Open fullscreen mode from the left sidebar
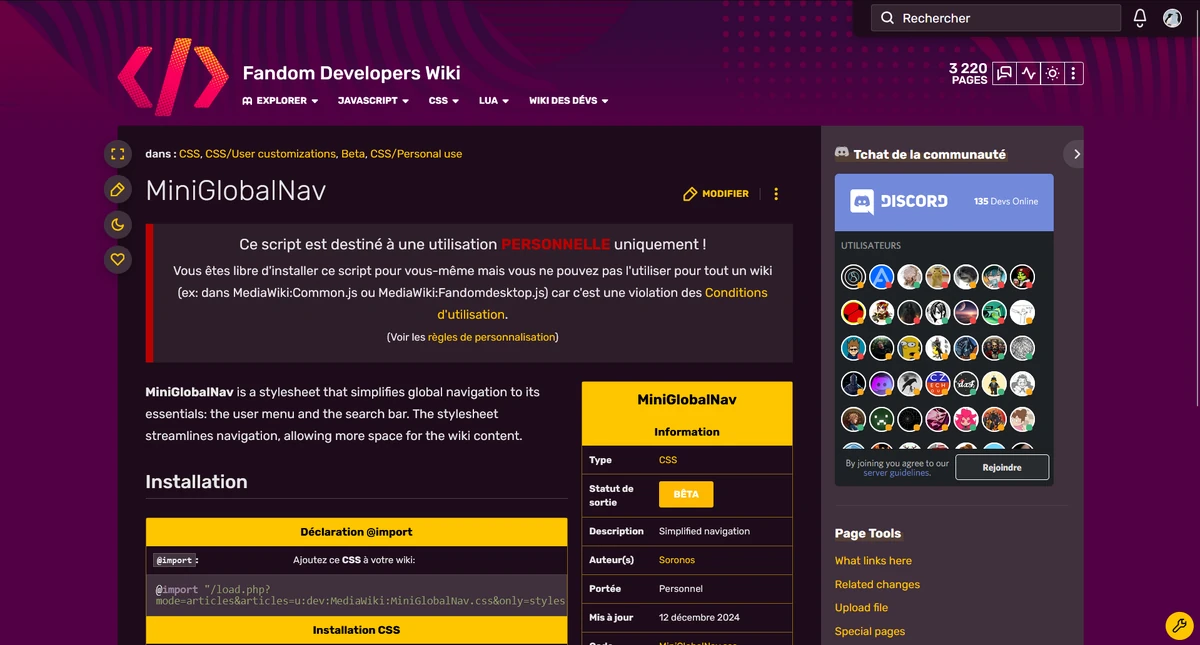 pos(117,154)
